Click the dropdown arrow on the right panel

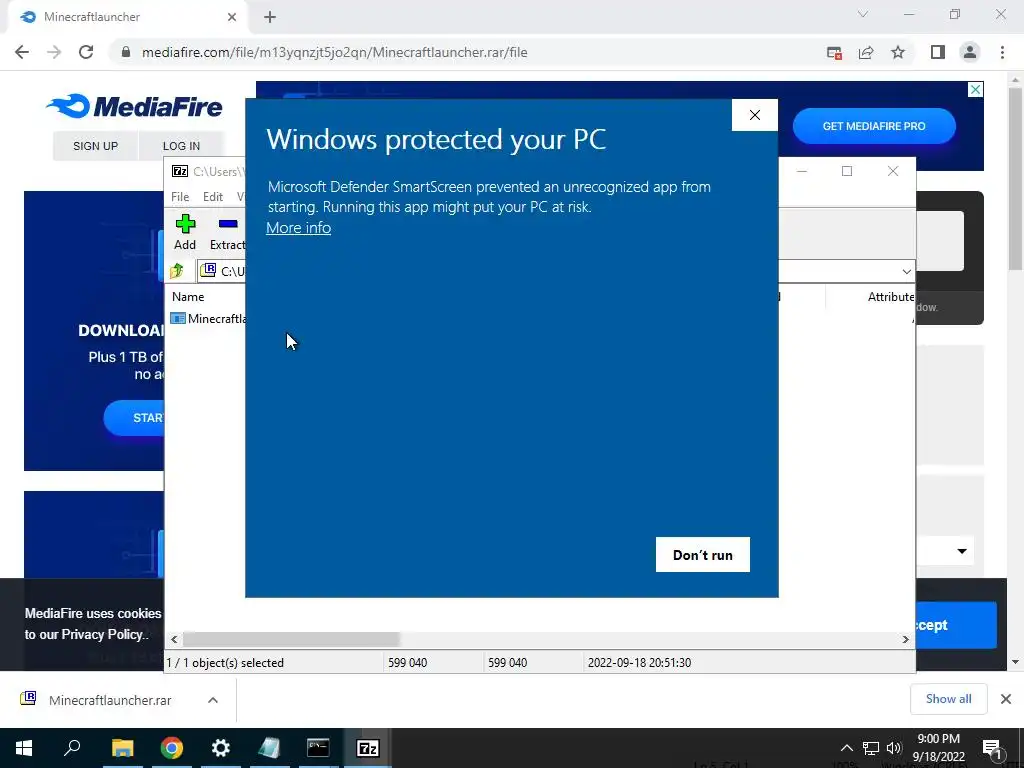(x=962, y=551)
